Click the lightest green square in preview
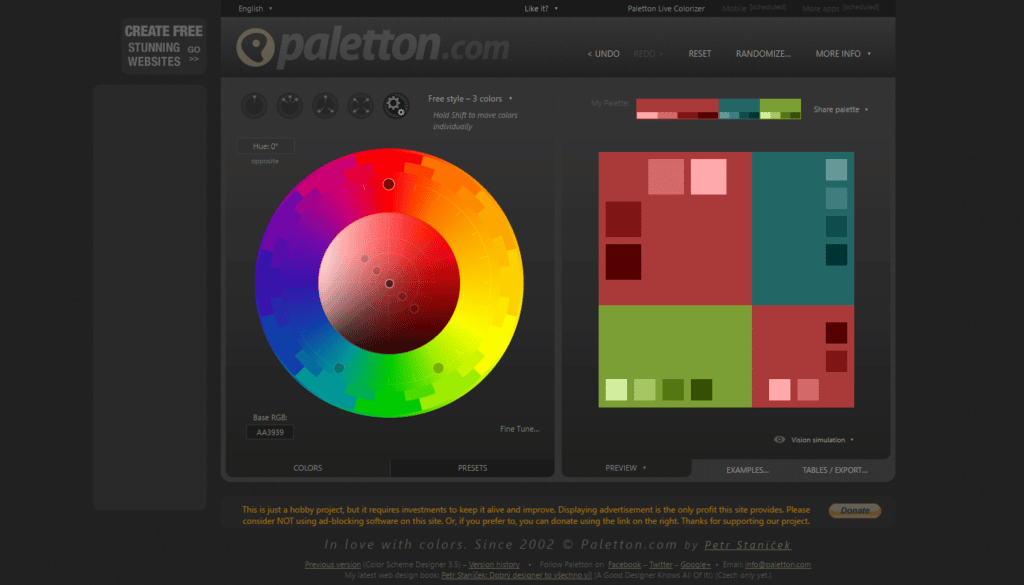Image resolution: width=1024 pixels, height=585 pixels. (616, 390)
